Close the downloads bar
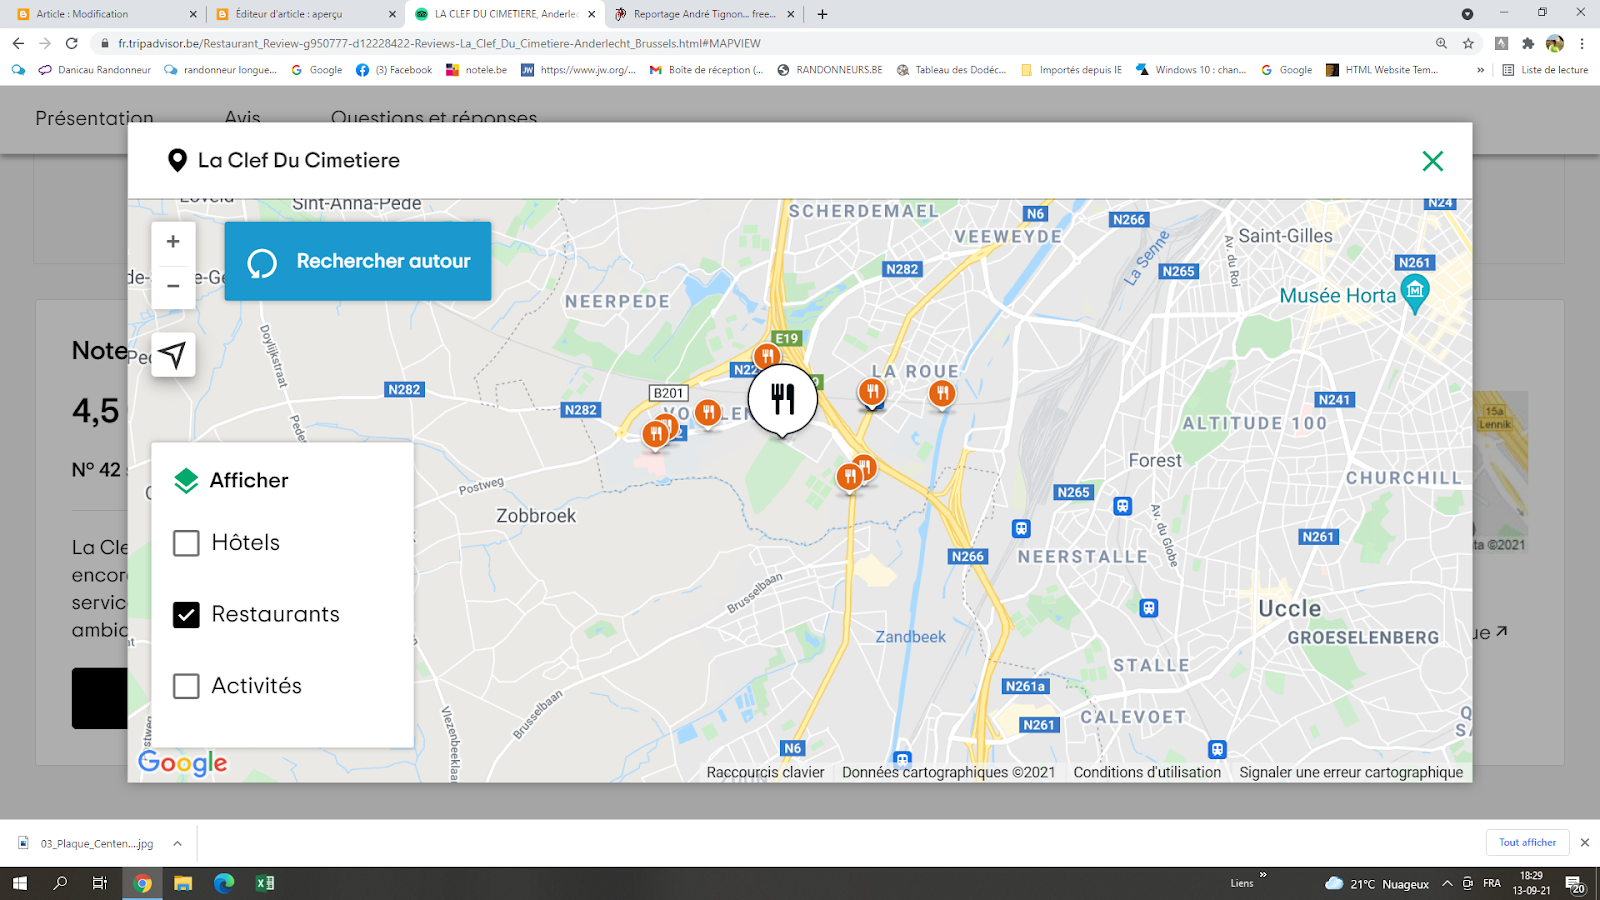Screen dimensions: 1600x900 pos(1584,843)
